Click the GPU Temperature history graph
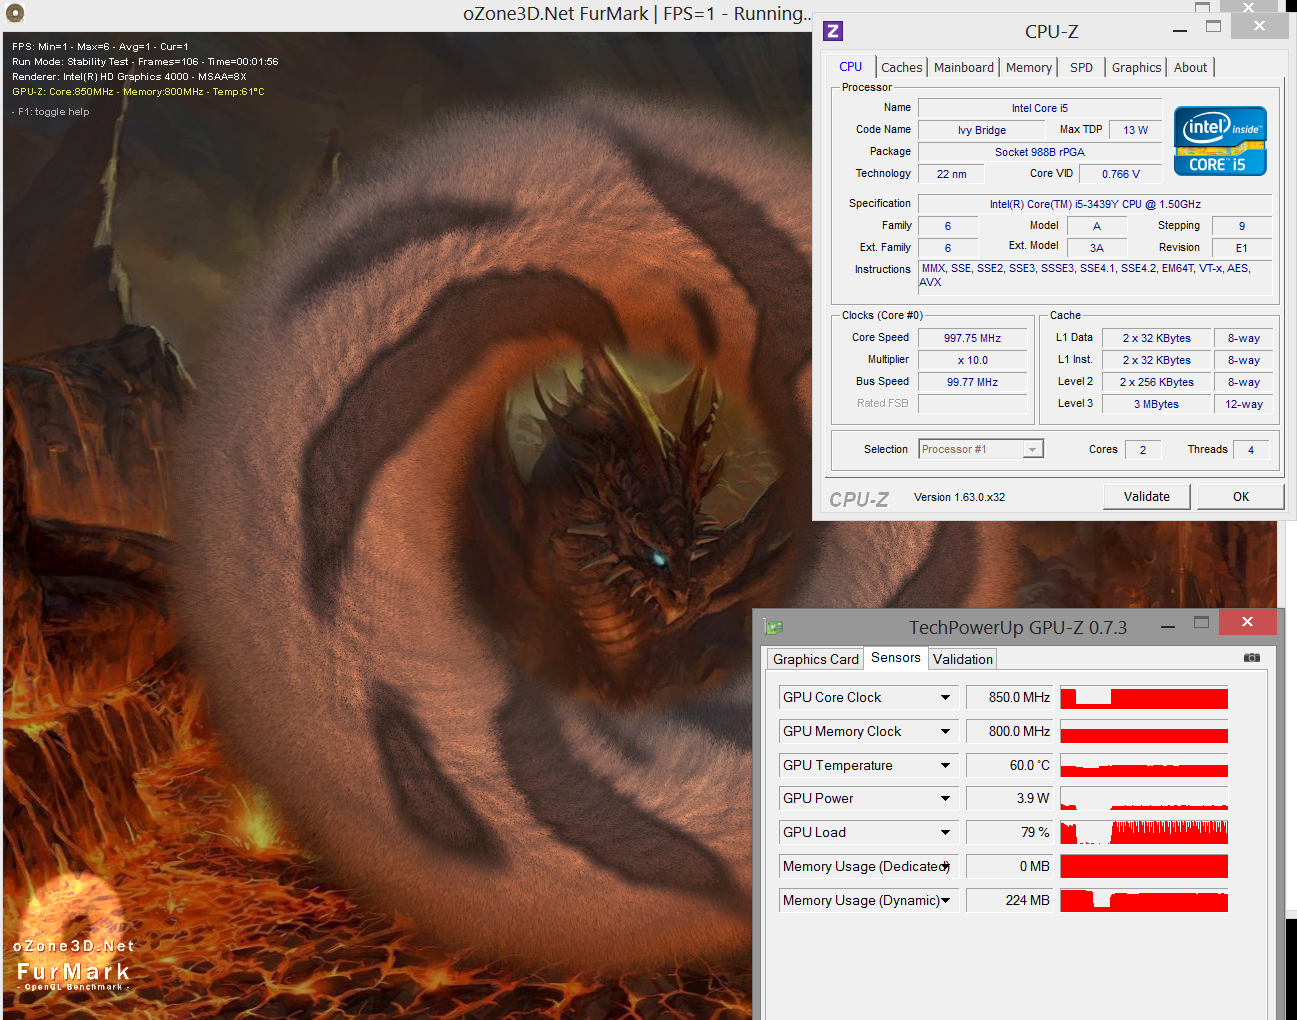The image size is (1297, 1020). pyautogui.click(x=1144, y=766)
